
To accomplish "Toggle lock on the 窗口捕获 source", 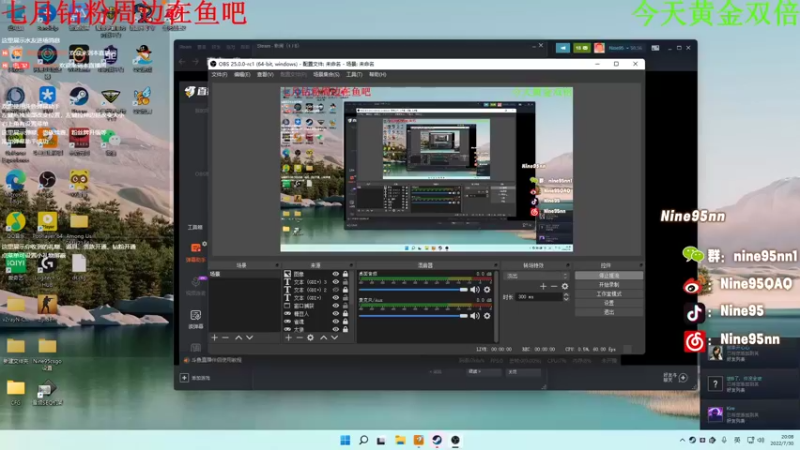I will click(345, 306).
